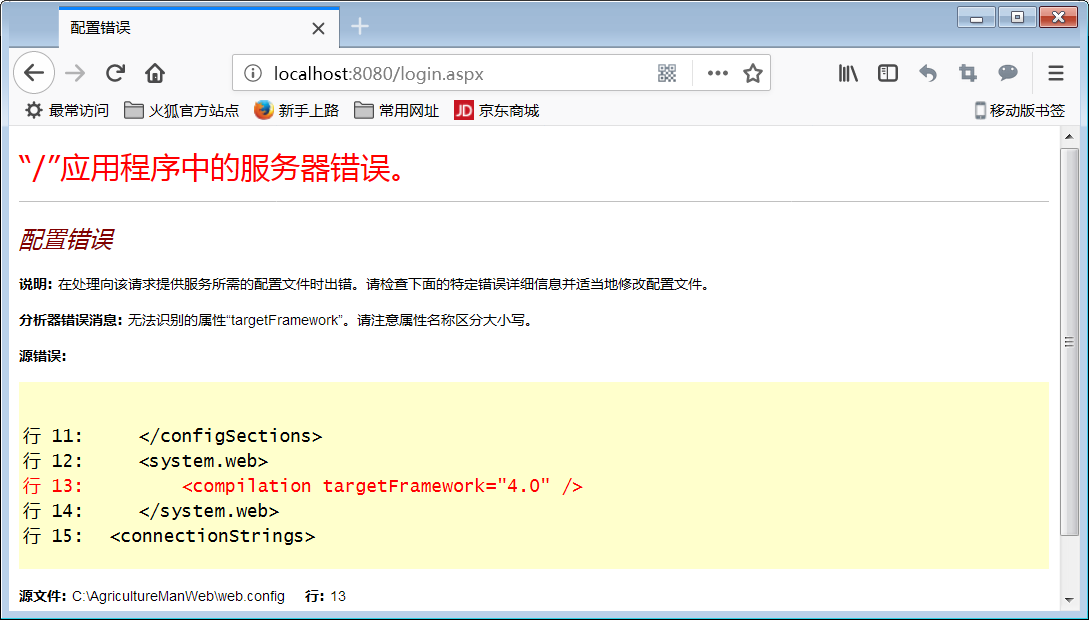The height and width of the screenshot is (620, 1089).
Task: Click the 配置错误 italic heading
Action: 66,240
